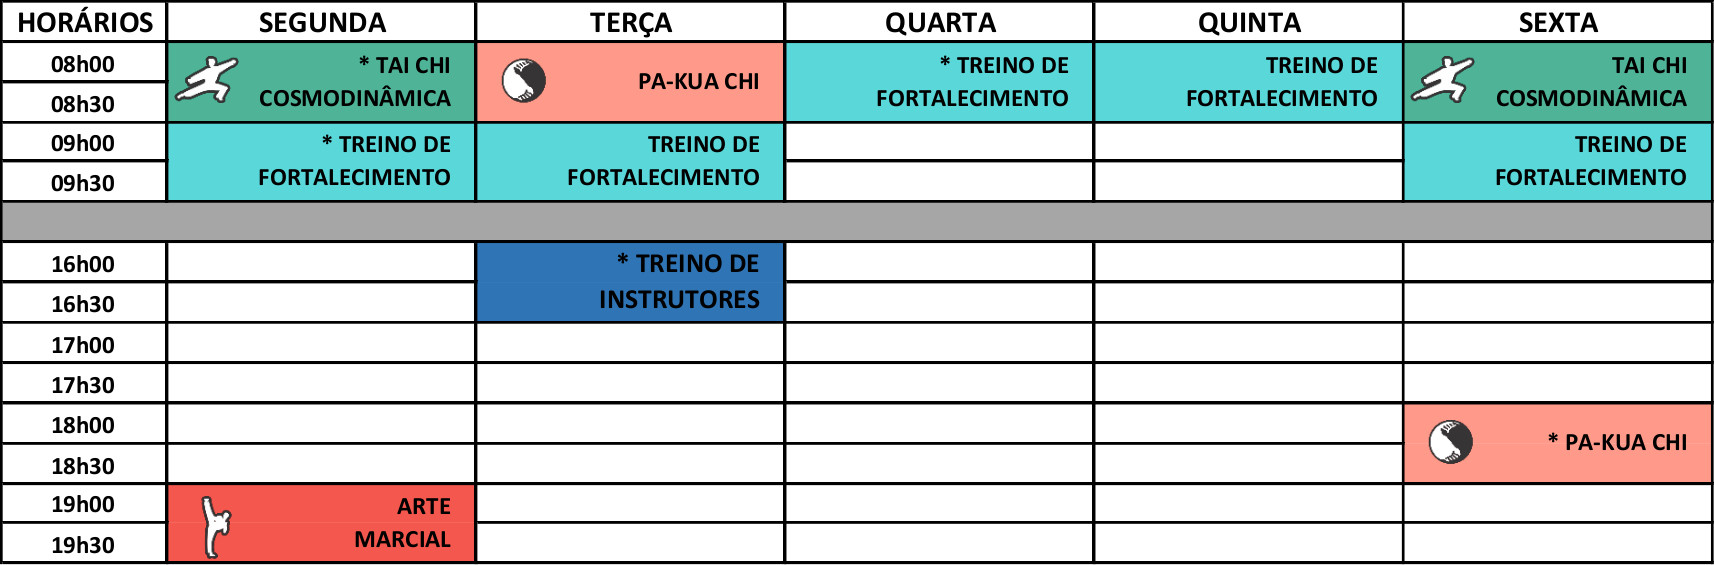Click the yin-yang icon in Terça Pa-Kua Chi
1714x565 pixels.
[524, 81]
